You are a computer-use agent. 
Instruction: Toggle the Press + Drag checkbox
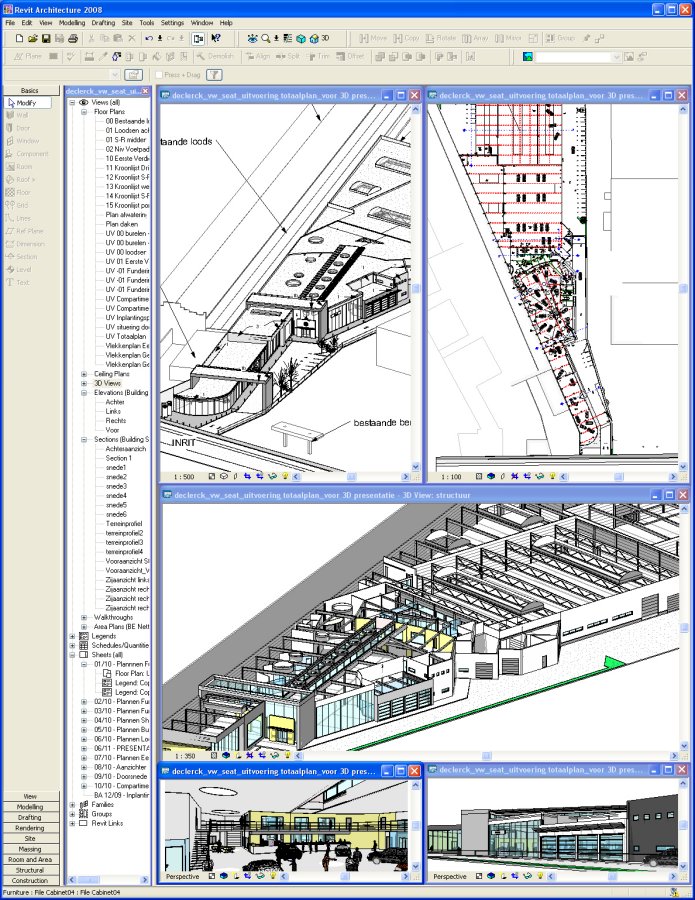[160, 75]
